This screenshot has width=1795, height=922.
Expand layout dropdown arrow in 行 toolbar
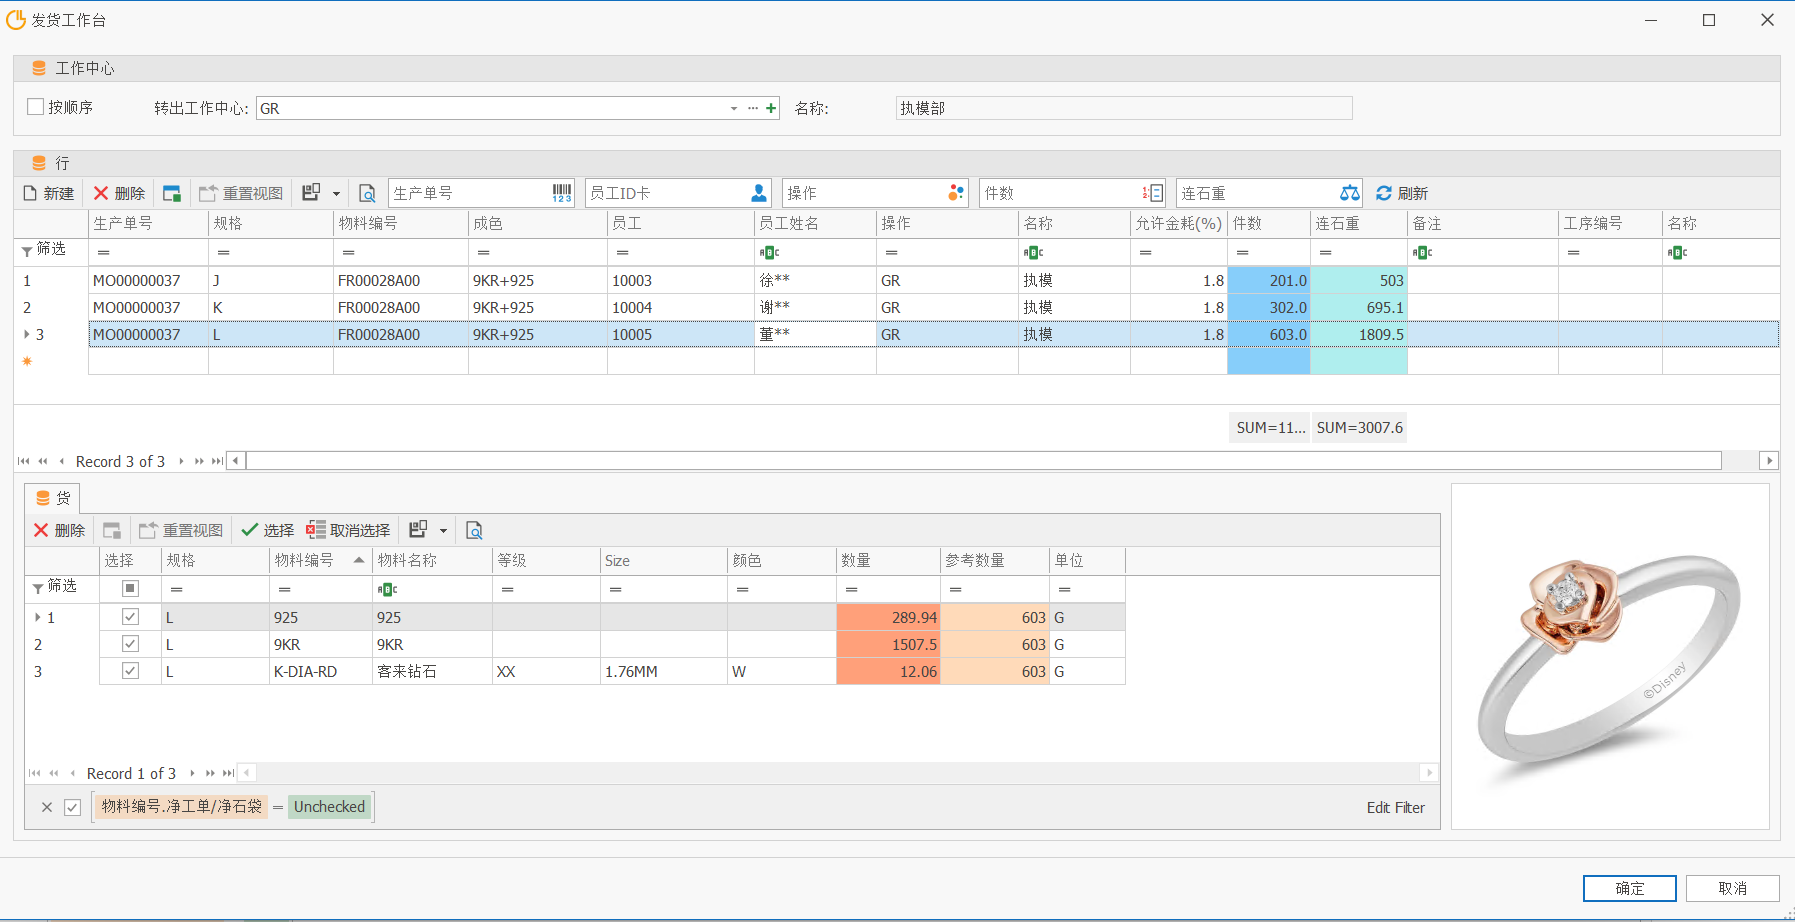coord(336,193)
